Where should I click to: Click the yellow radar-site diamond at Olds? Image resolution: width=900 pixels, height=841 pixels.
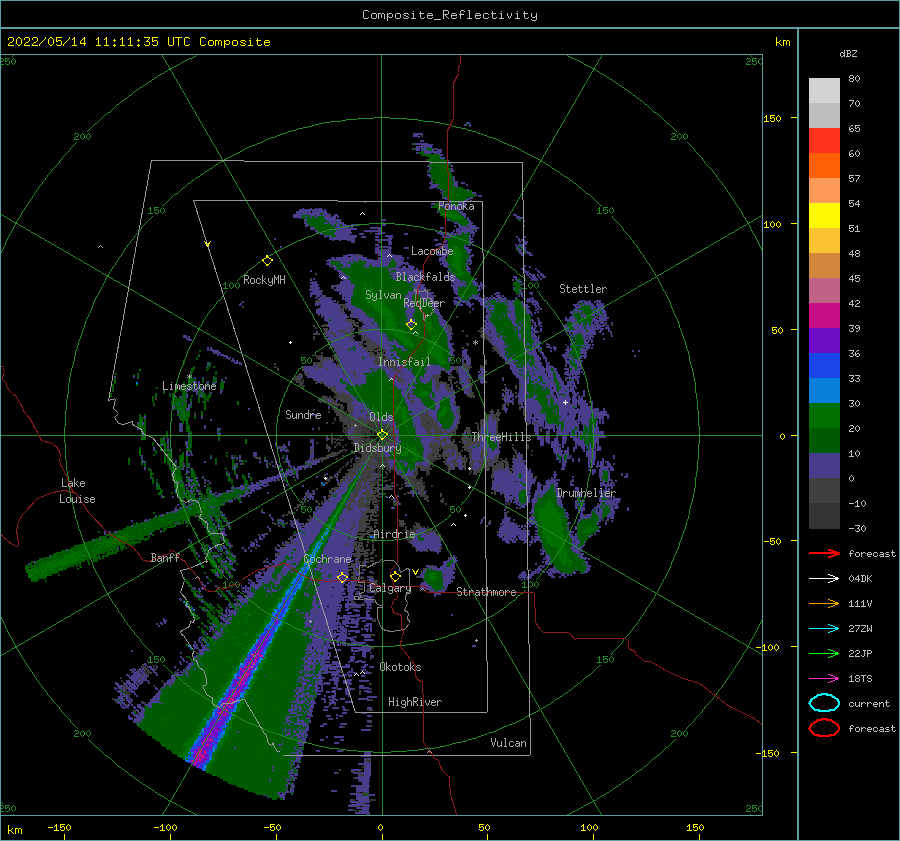click(x=382, y=435)
